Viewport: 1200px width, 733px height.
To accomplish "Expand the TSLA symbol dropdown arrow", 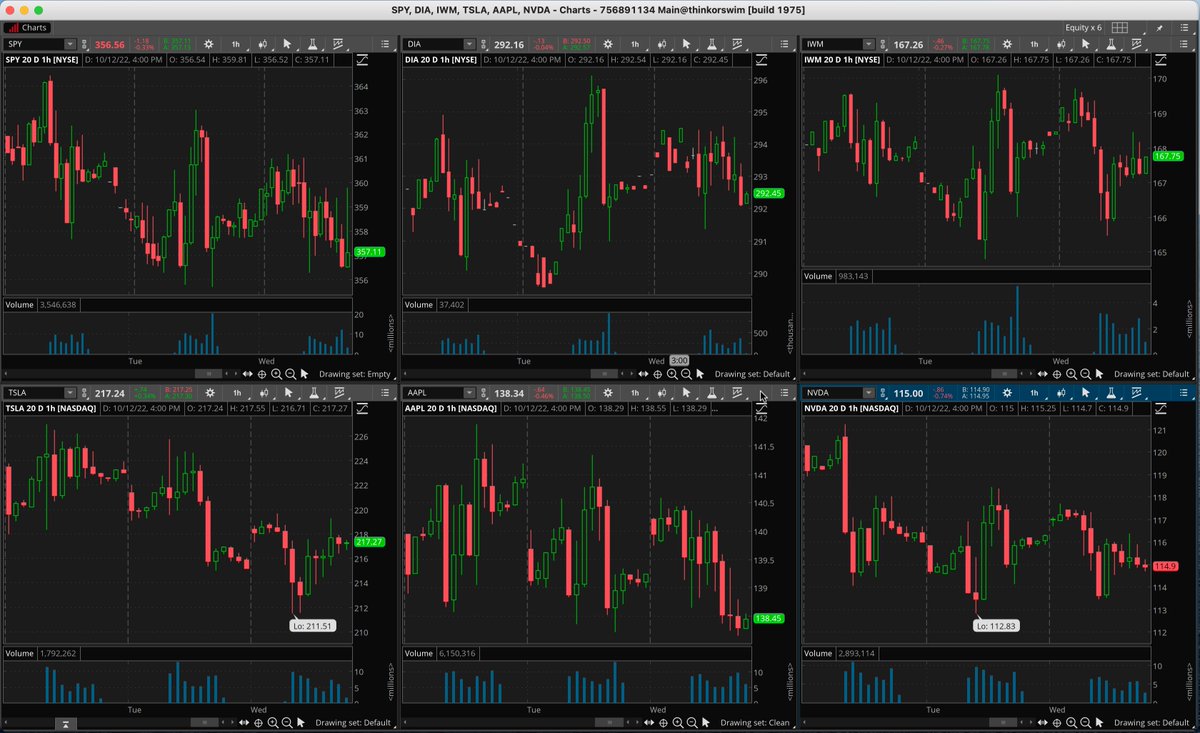I will point(69,393).
